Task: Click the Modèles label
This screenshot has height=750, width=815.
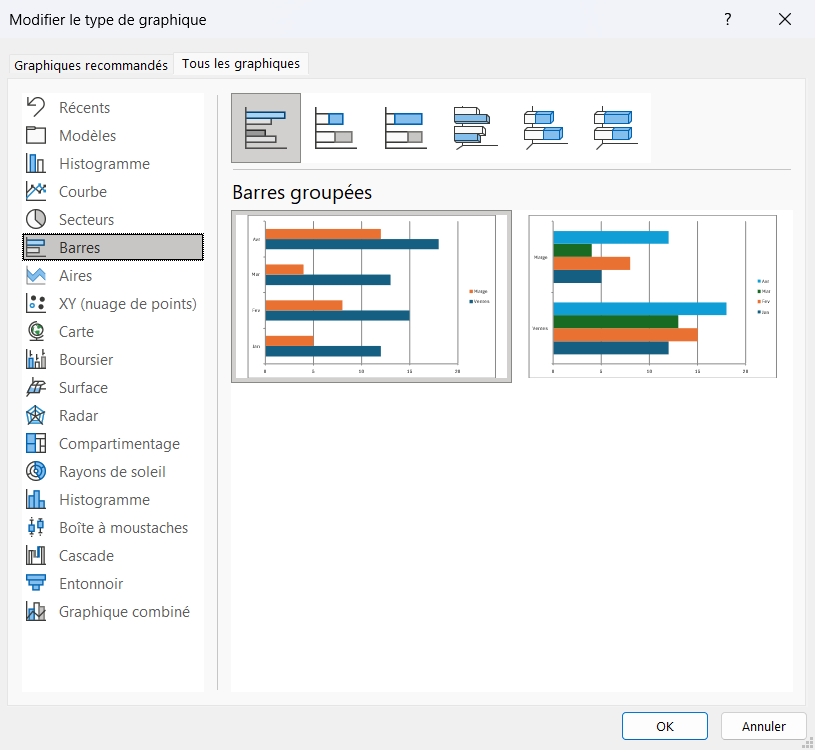Action: (x=87, y=136)
